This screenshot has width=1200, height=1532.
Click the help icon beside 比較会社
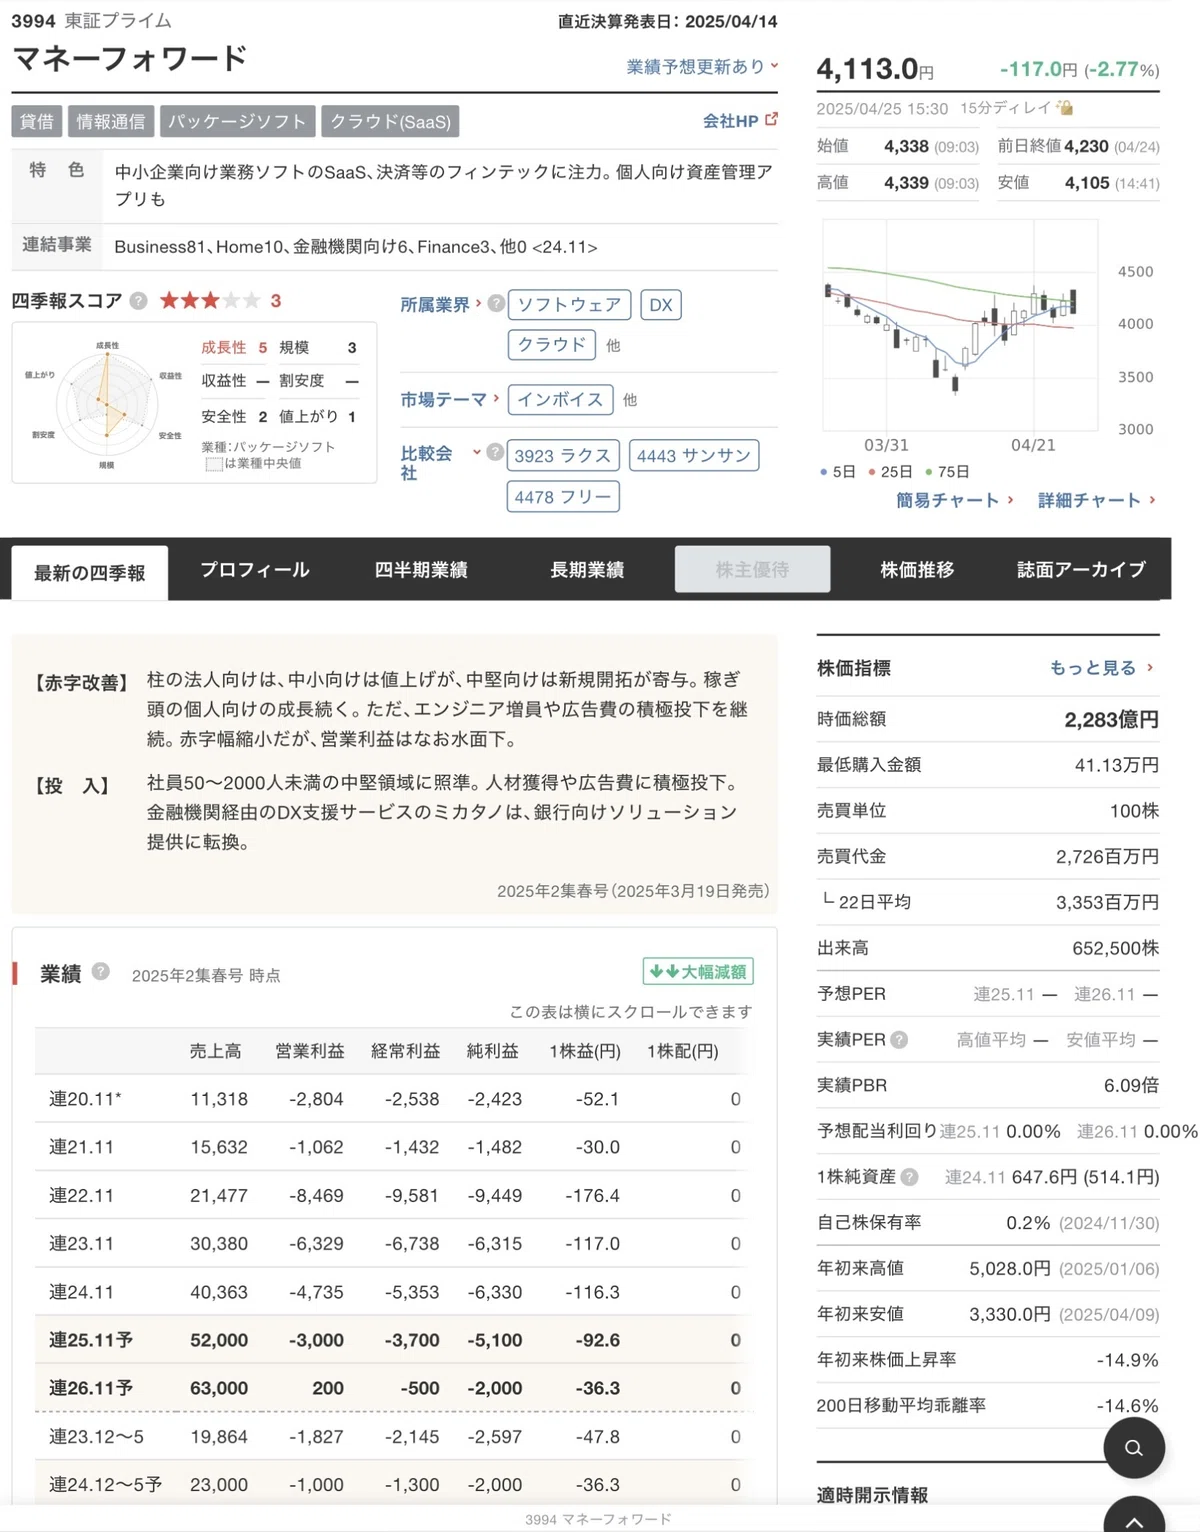(x=495, y=452)
